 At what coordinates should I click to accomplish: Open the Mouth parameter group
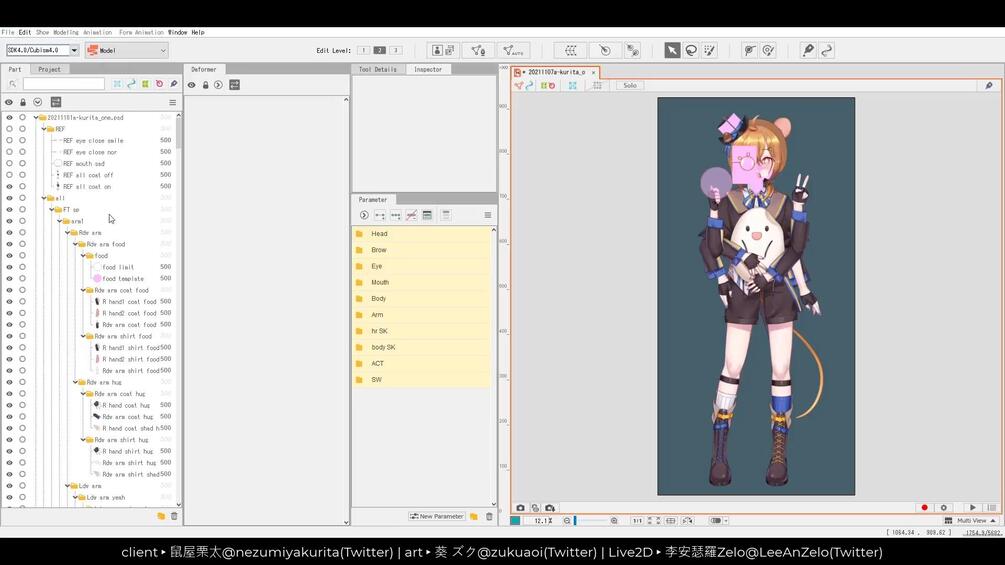click(422, 282)
